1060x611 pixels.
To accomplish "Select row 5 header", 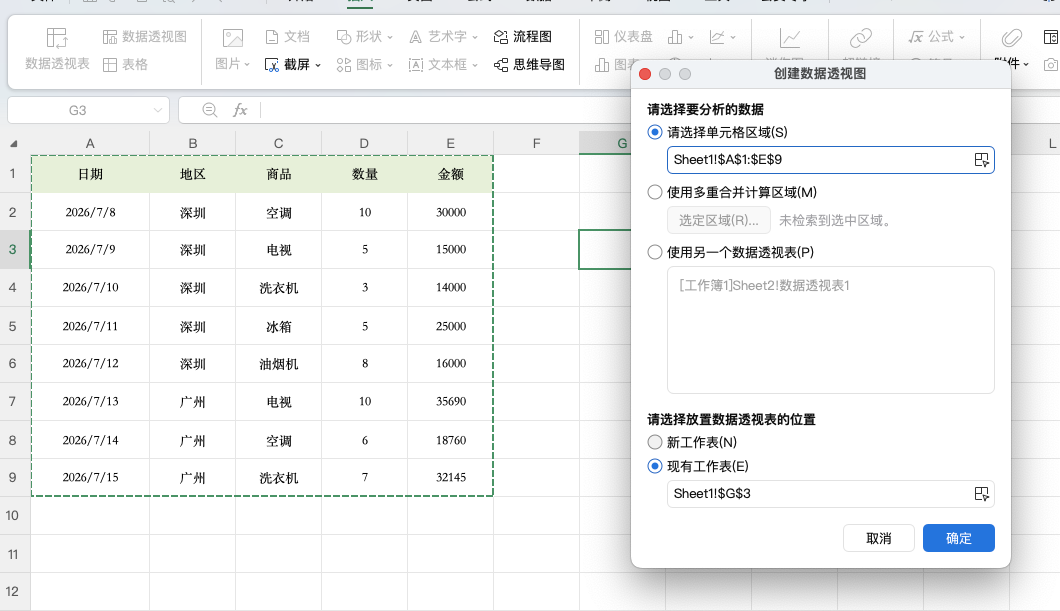I will pyautogui.click(x=13, y=326).
